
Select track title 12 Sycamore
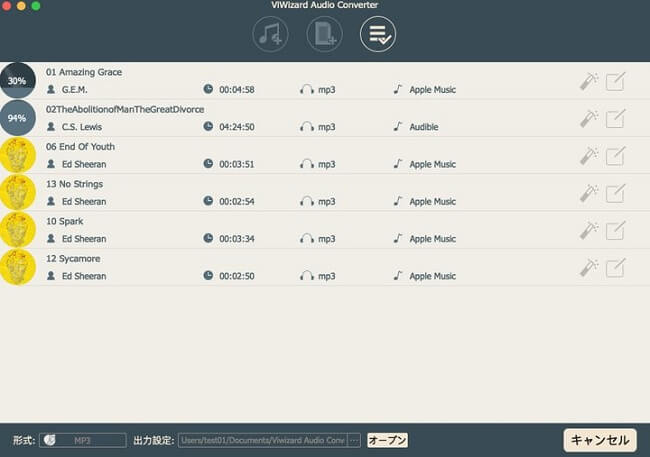[x=73, y=259]
